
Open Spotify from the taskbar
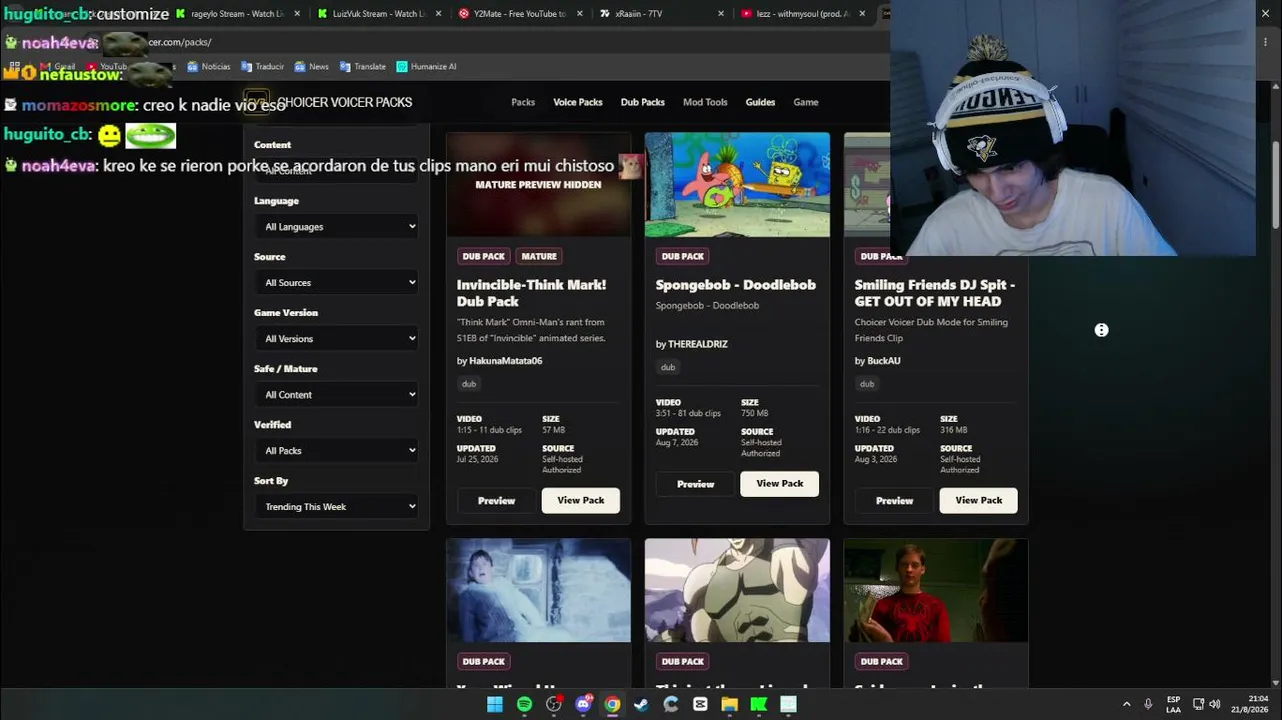524,704
